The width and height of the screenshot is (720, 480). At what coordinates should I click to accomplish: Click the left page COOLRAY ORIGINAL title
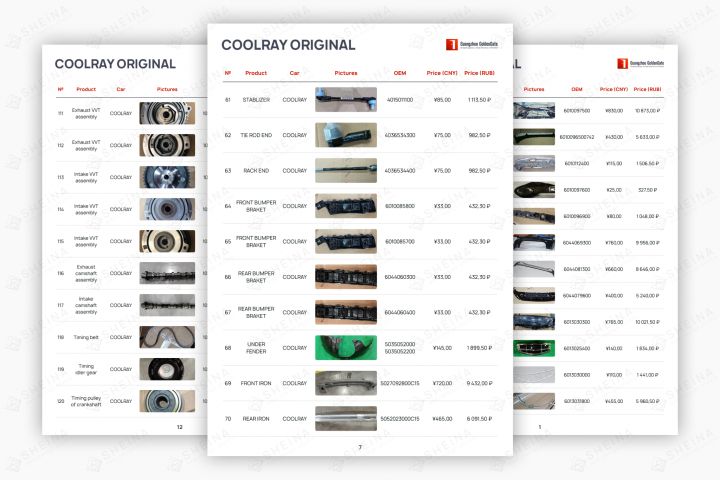pyautogui.click(x=115, y=64)
